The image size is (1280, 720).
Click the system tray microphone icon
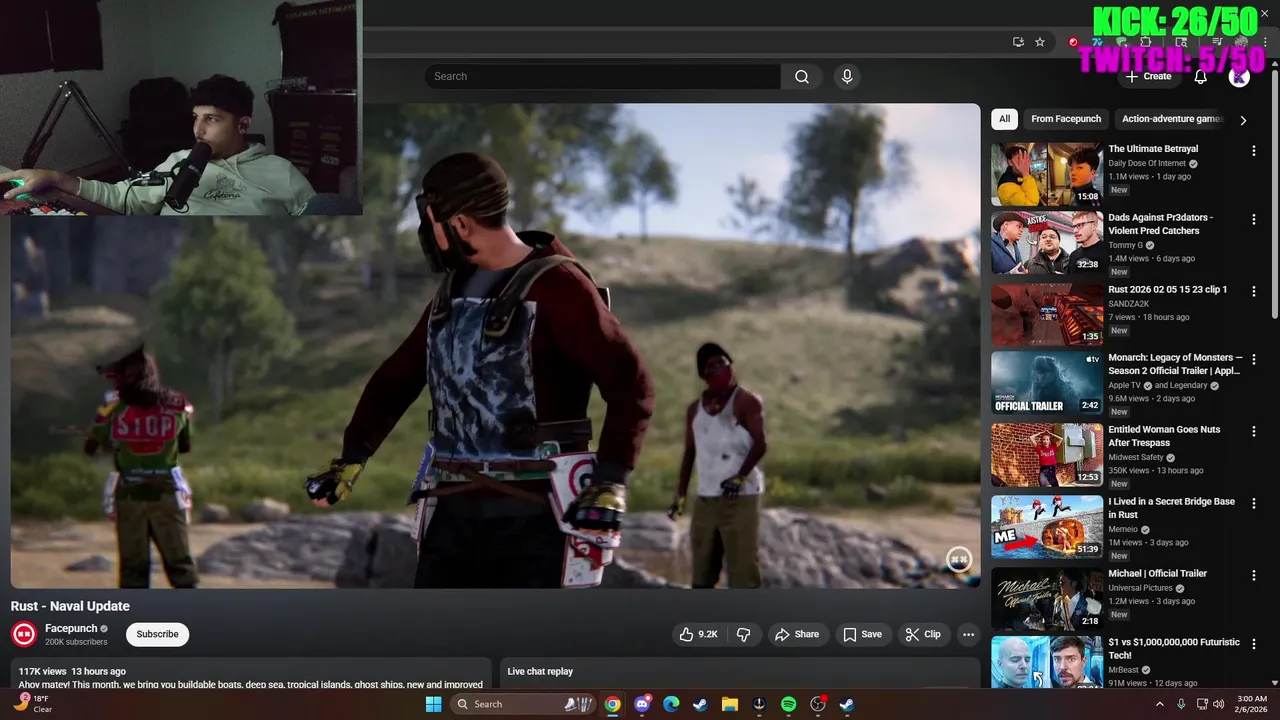1181,704
